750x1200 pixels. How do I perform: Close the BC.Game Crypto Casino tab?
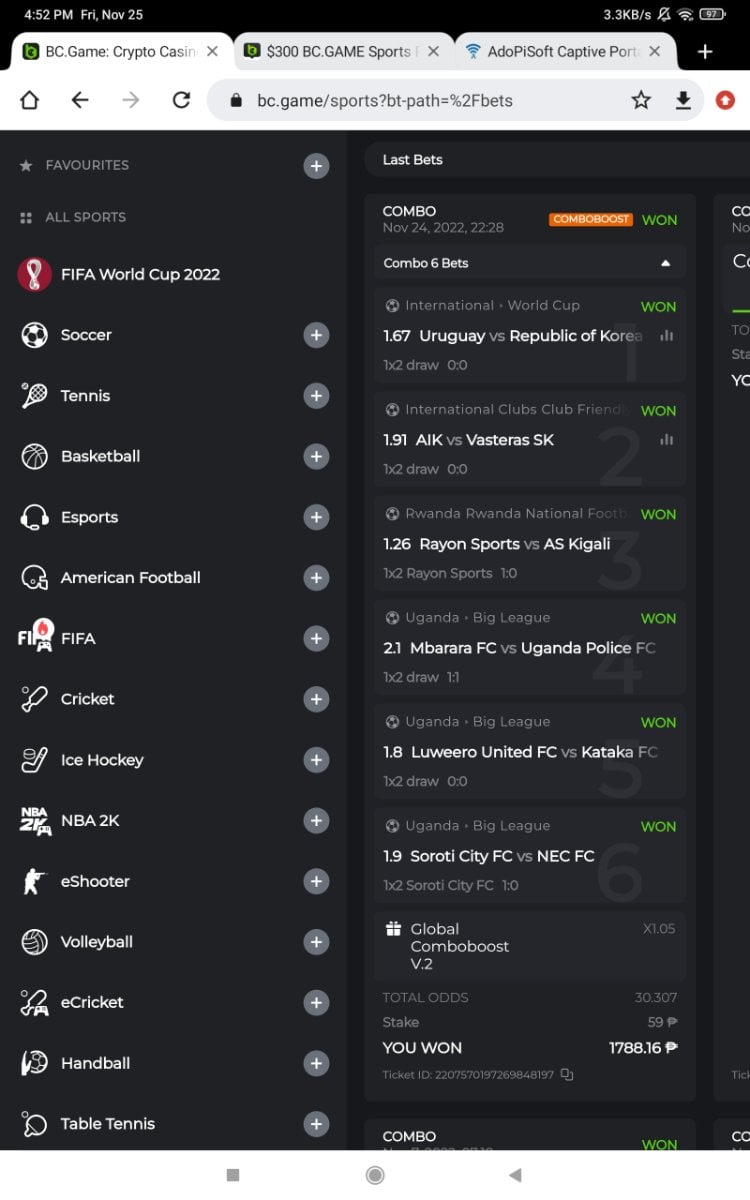212,52
